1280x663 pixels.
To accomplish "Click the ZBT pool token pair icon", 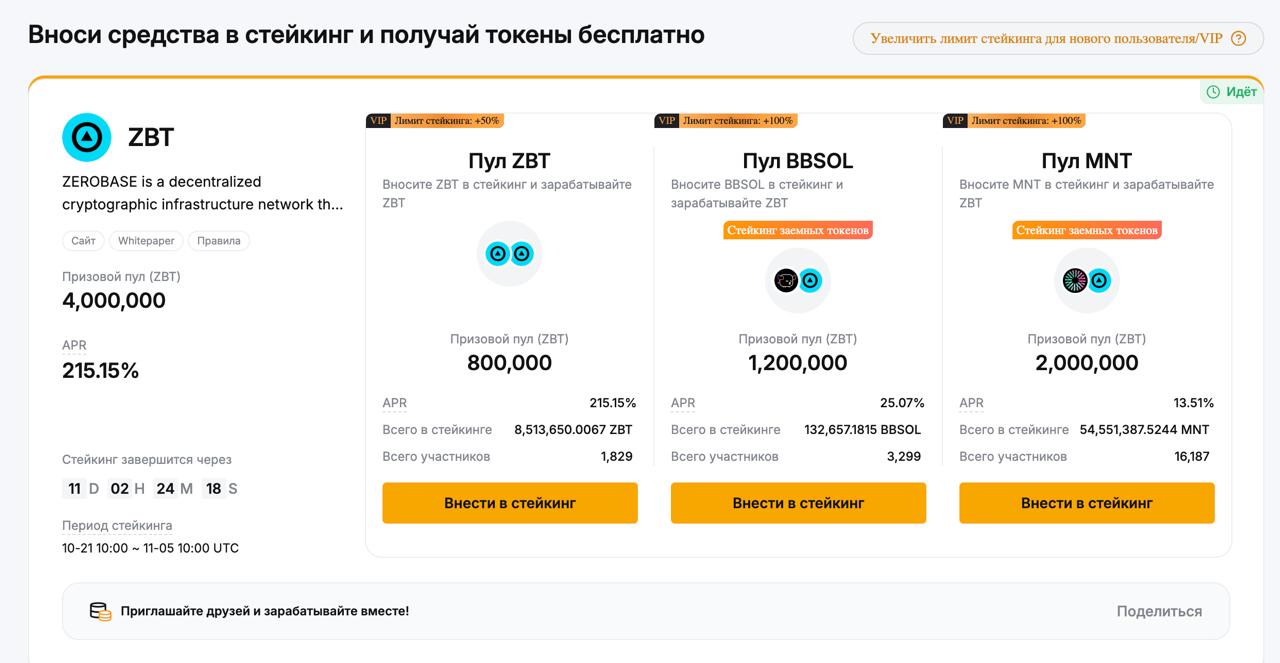I will click(x=509, y=254).
